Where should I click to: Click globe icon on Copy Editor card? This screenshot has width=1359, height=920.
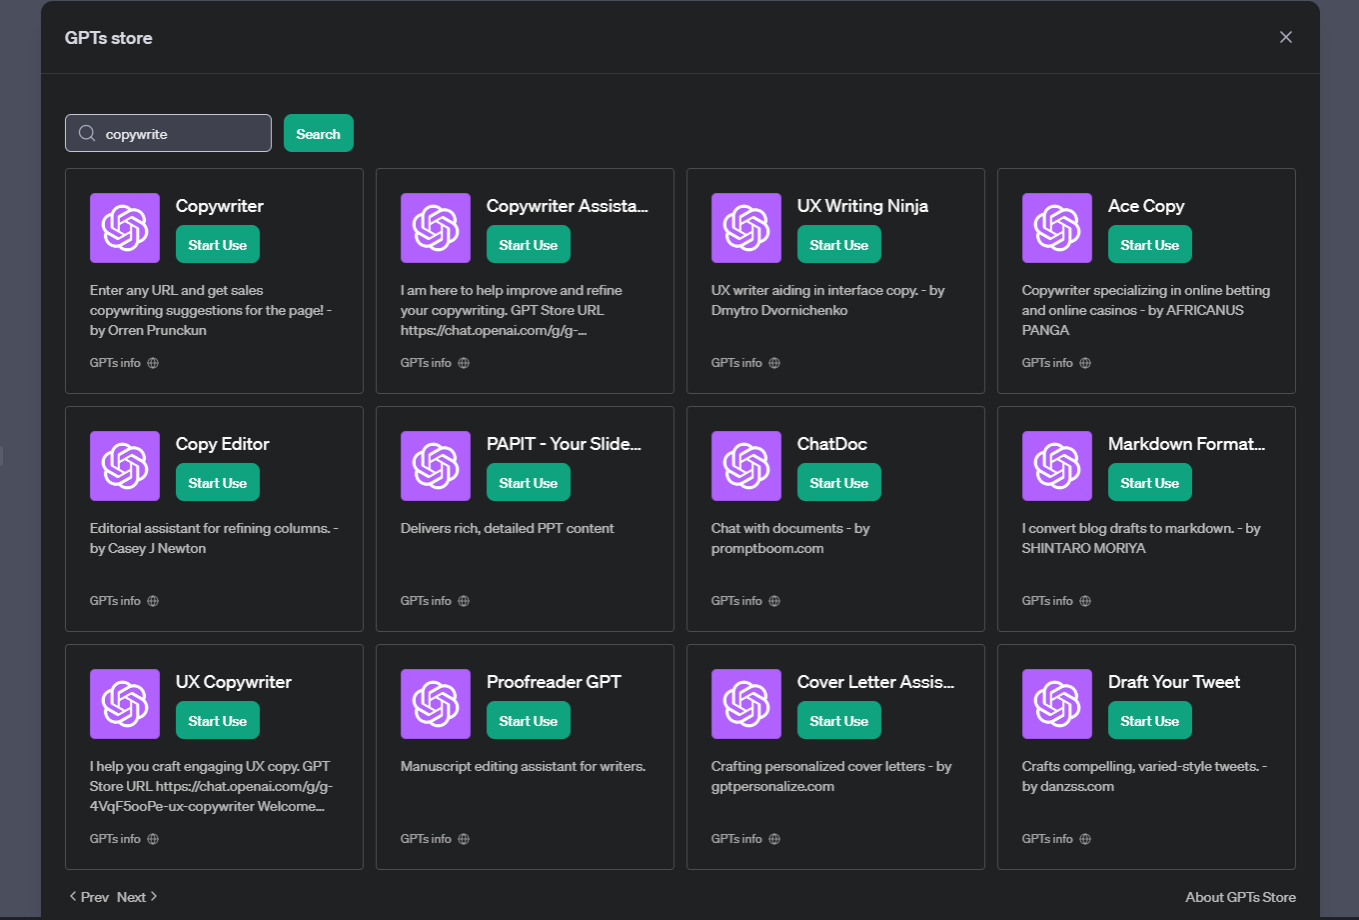(x=153, y=601)
